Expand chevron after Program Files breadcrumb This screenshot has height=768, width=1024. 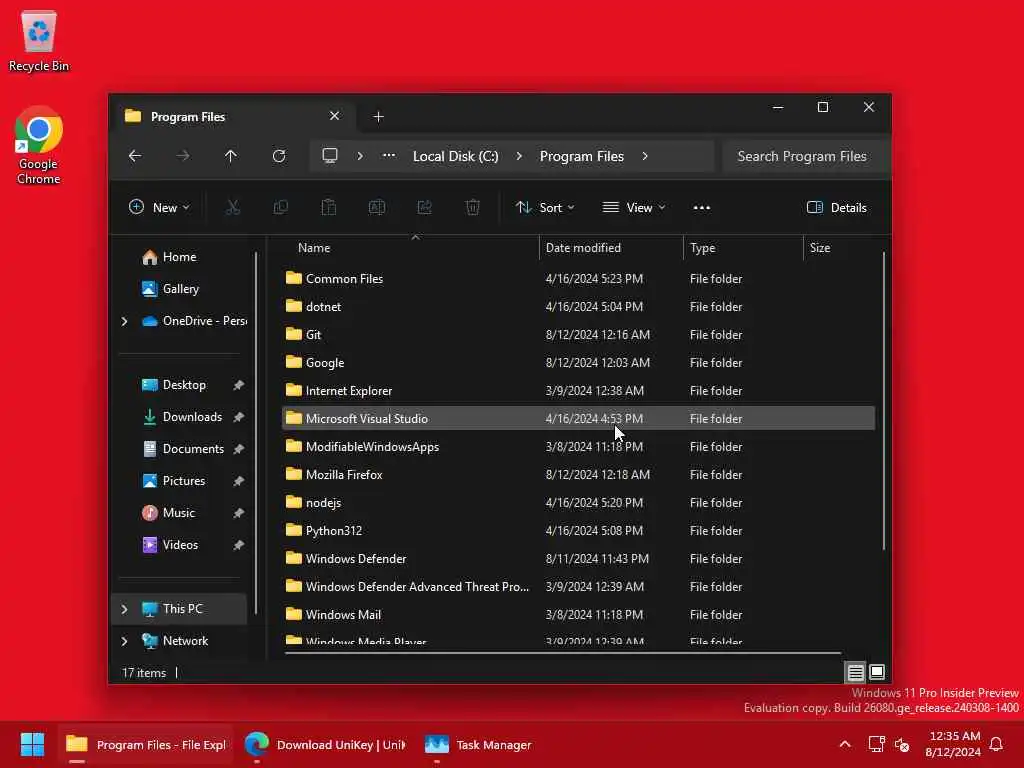(x=645, y=156)
